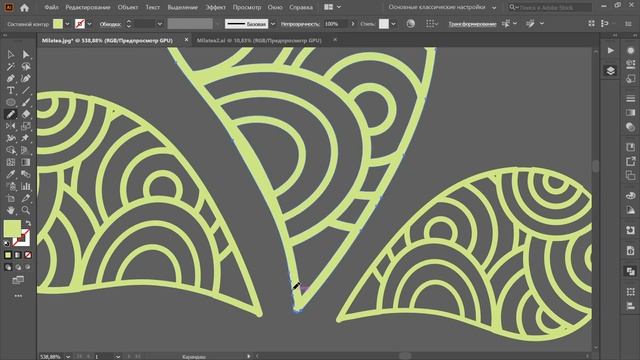Select the Shape Builder tool
This screenshot has height=360, width=640.
11,150
